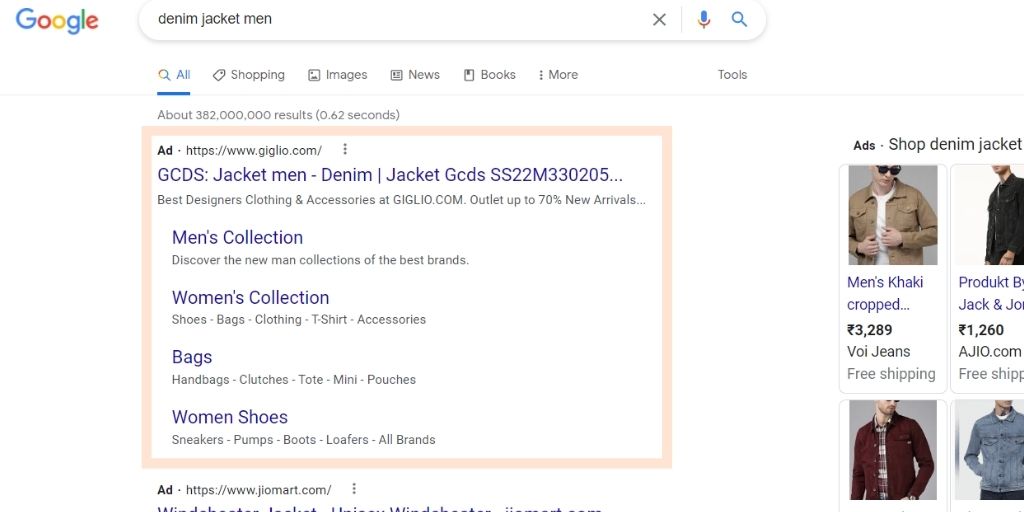
Task: Click the ₹3,289 price text
Action: pos(869,330)
